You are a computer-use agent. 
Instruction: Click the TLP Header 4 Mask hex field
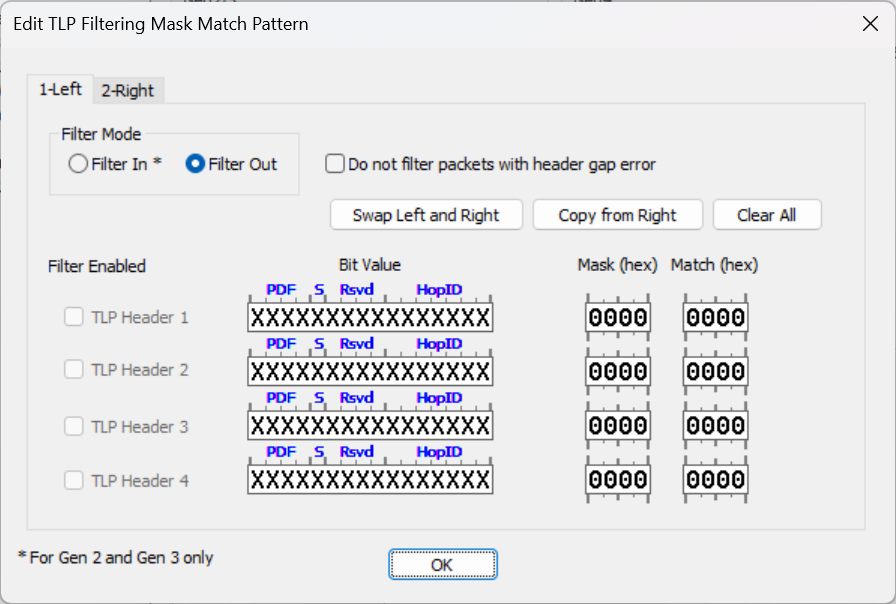[618, 479]
